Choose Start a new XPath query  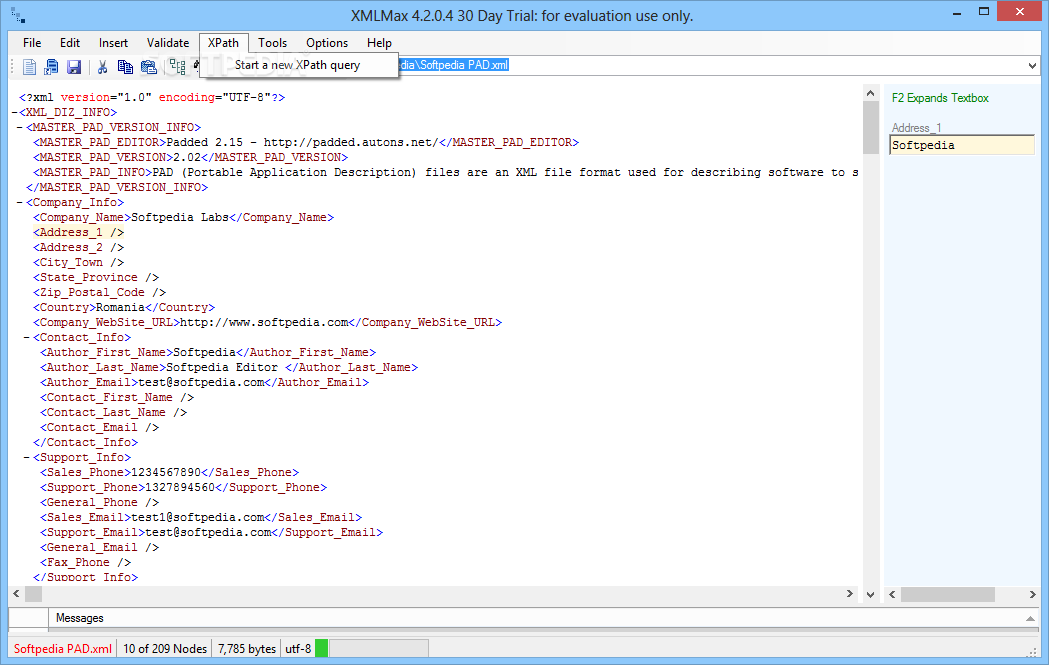click(x=298, y=65)
